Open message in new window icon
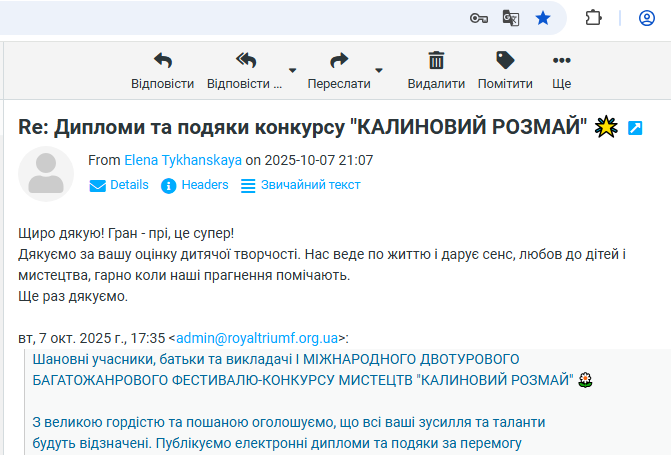Viewport: 671px width, 455px height. (x=635, y=128)
